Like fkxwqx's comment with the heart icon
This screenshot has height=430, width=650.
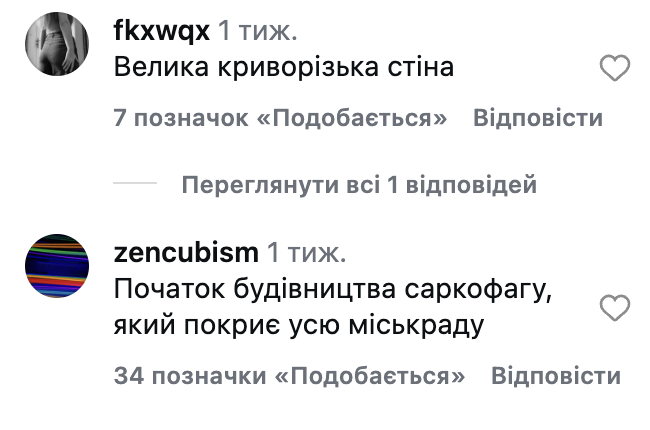[x=613, y=69]
